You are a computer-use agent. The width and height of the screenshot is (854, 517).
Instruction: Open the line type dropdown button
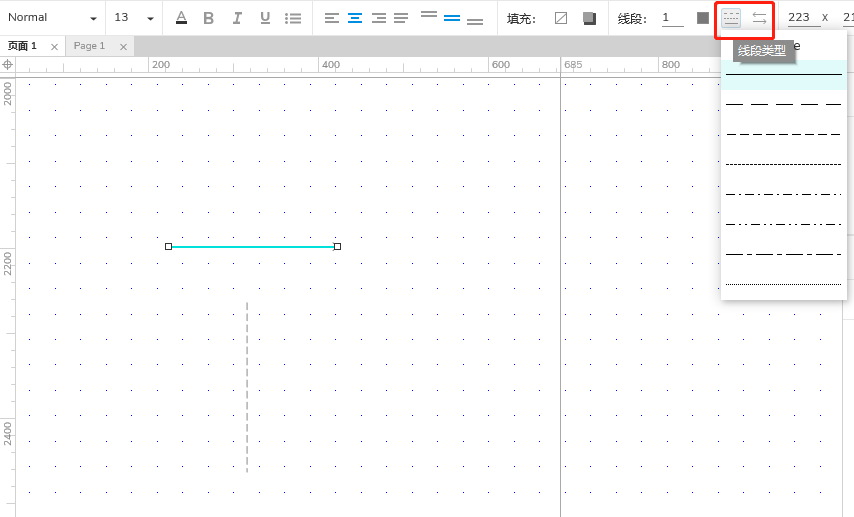(731, 19)
